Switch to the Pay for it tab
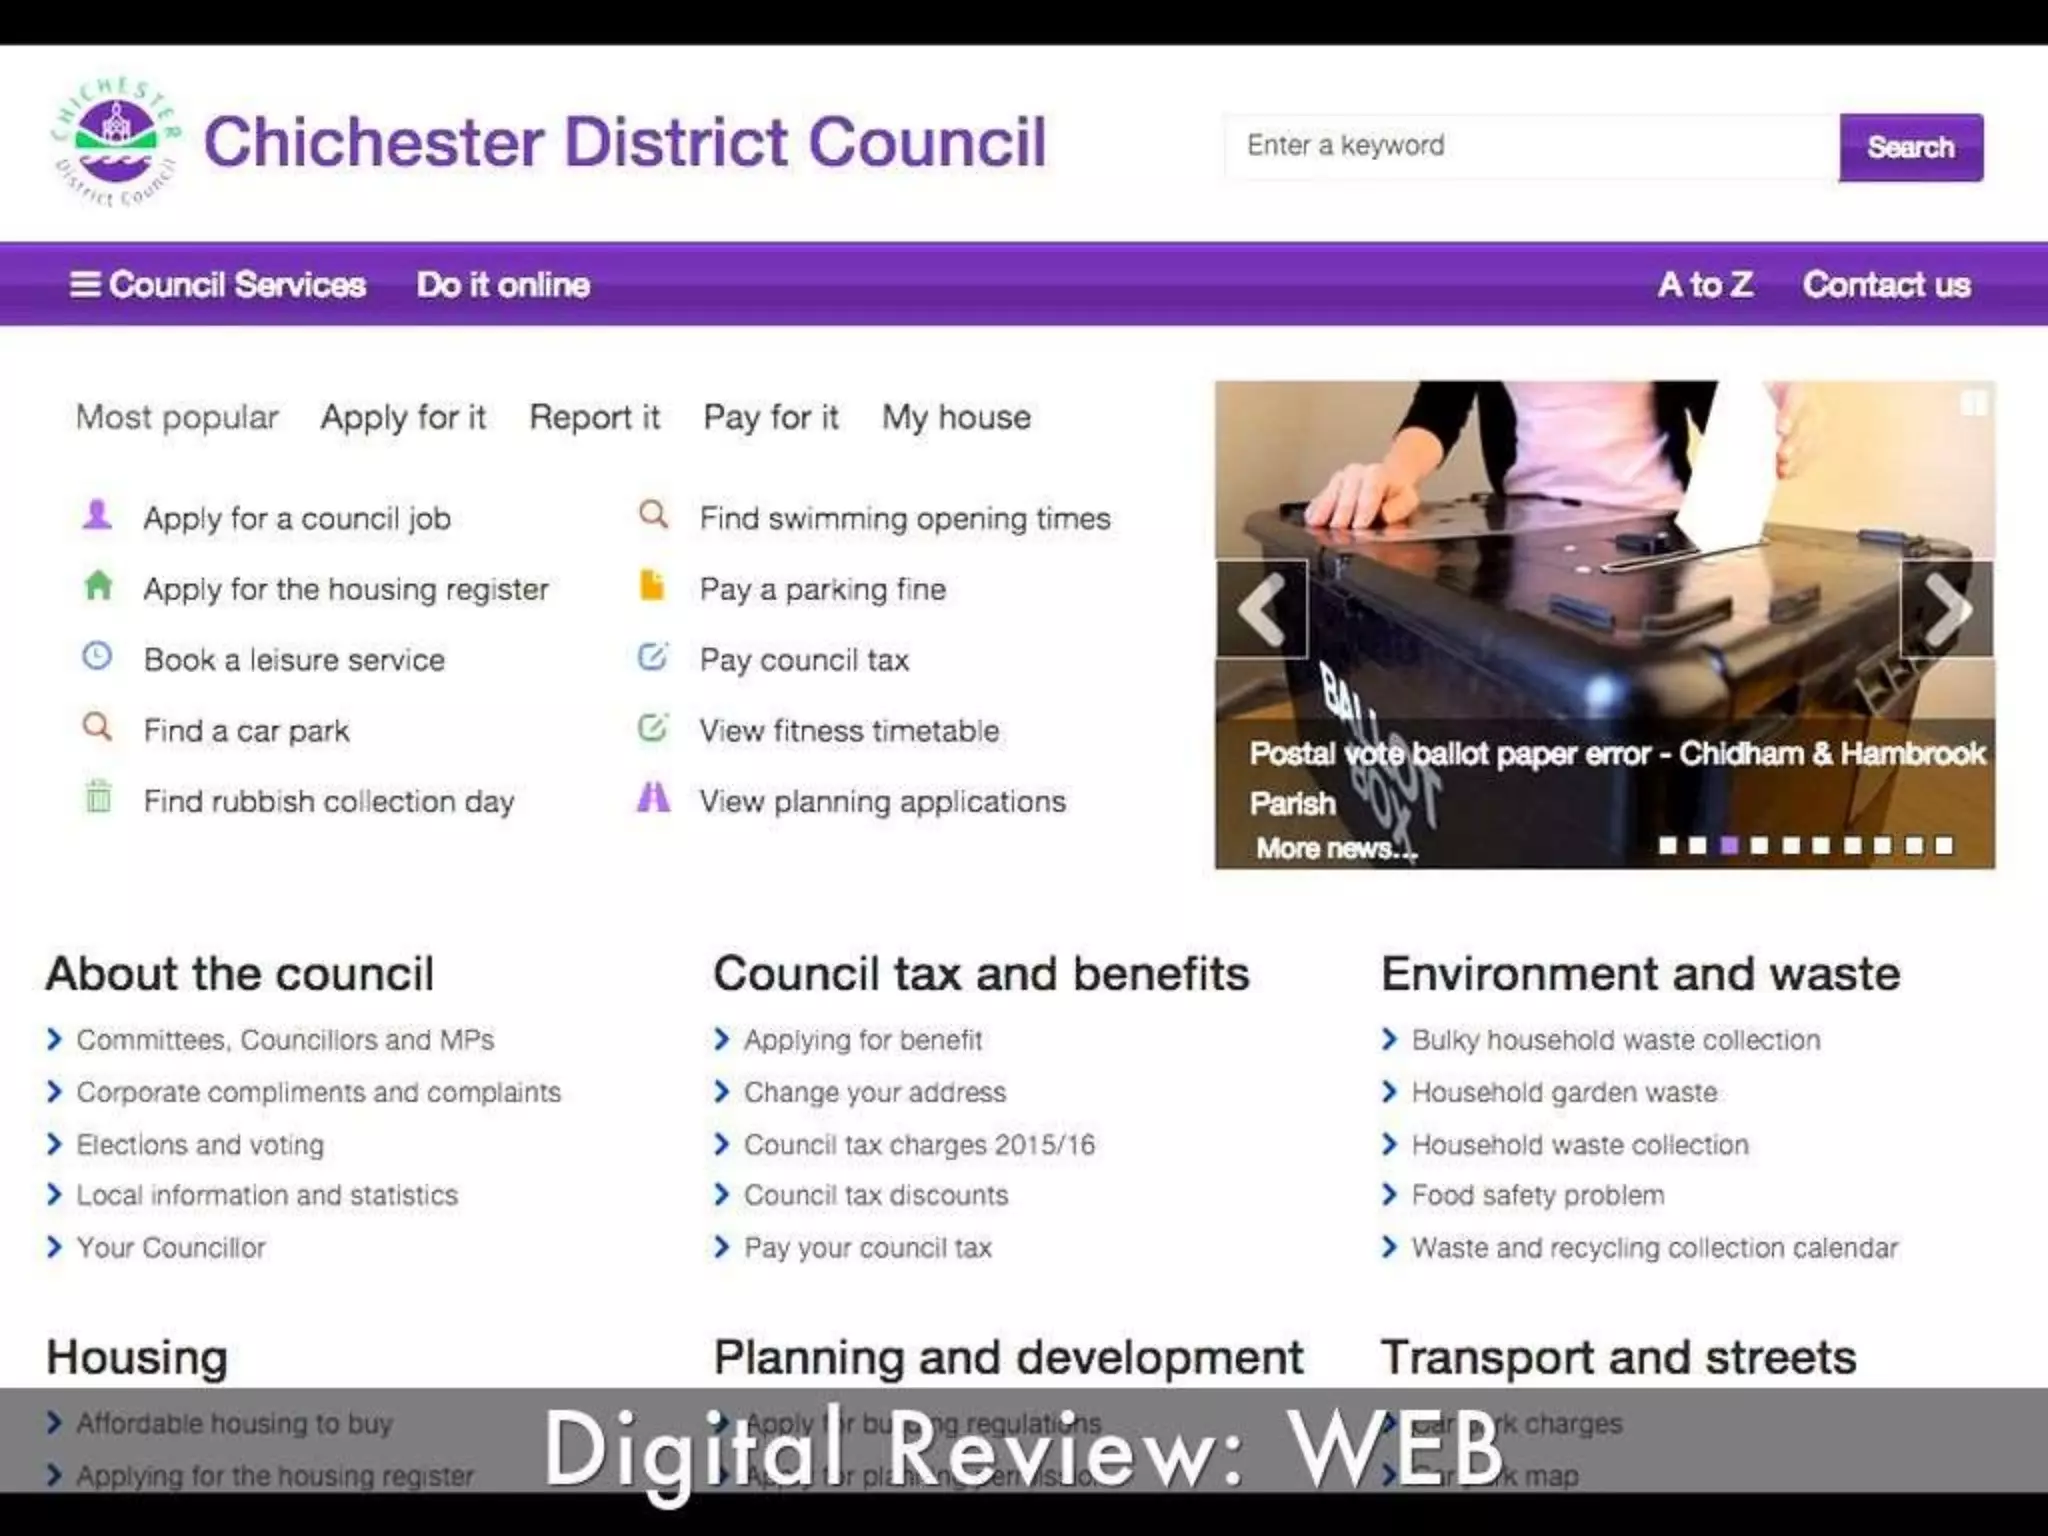Image resolution: width=2048 pixels, height=1536 pixels. [770, 417]
